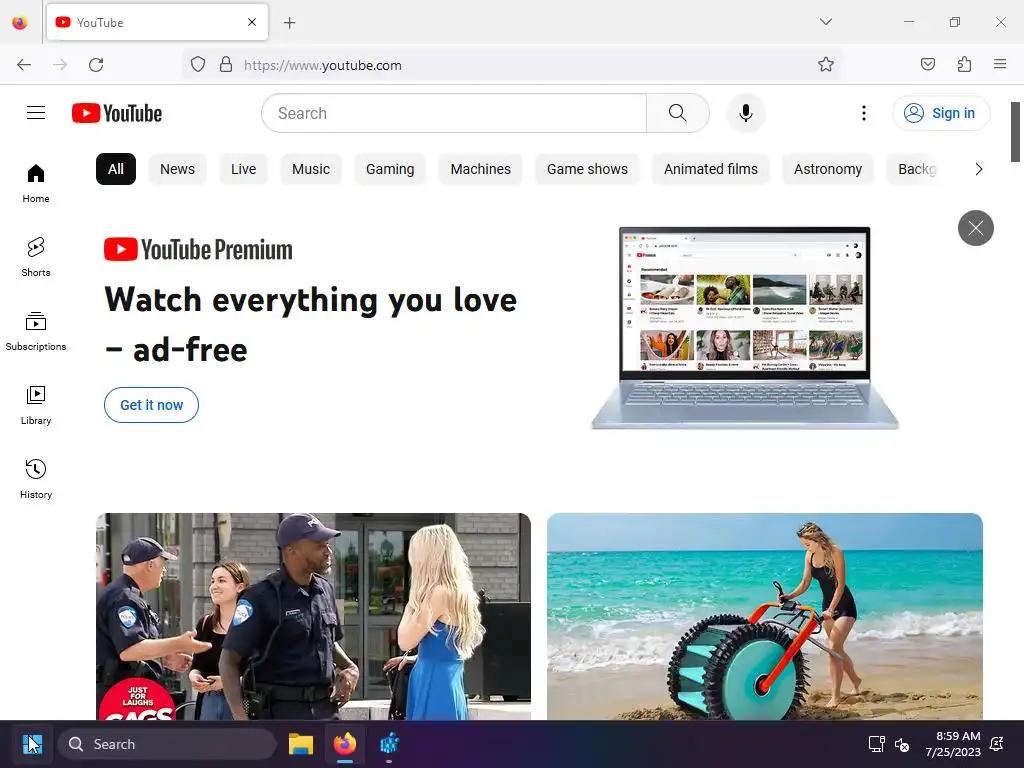Select the Gaming category chip
The height and width of the screenshot is (768, 1024).
click(x=390, y=169)
